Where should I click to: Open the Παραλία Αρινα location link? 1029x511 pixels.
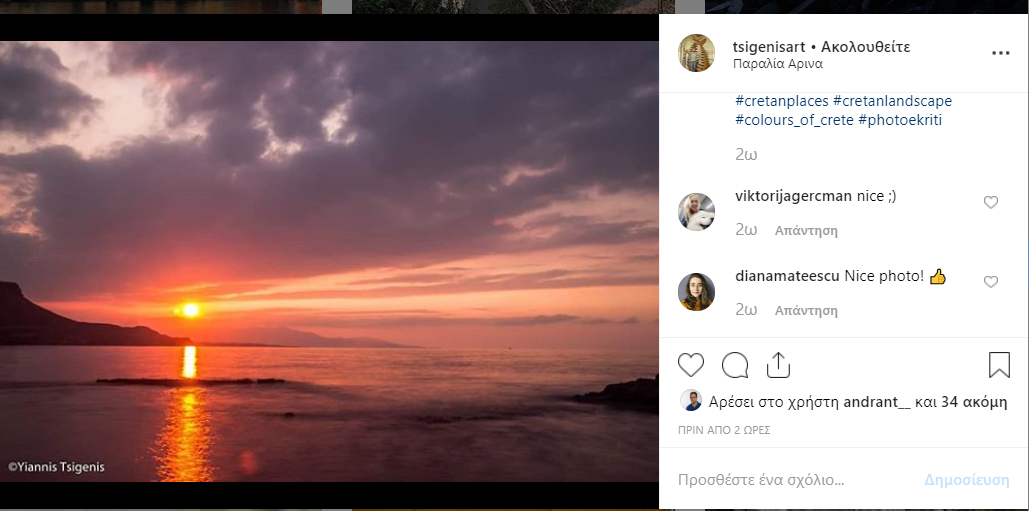(x=778, y=64)
